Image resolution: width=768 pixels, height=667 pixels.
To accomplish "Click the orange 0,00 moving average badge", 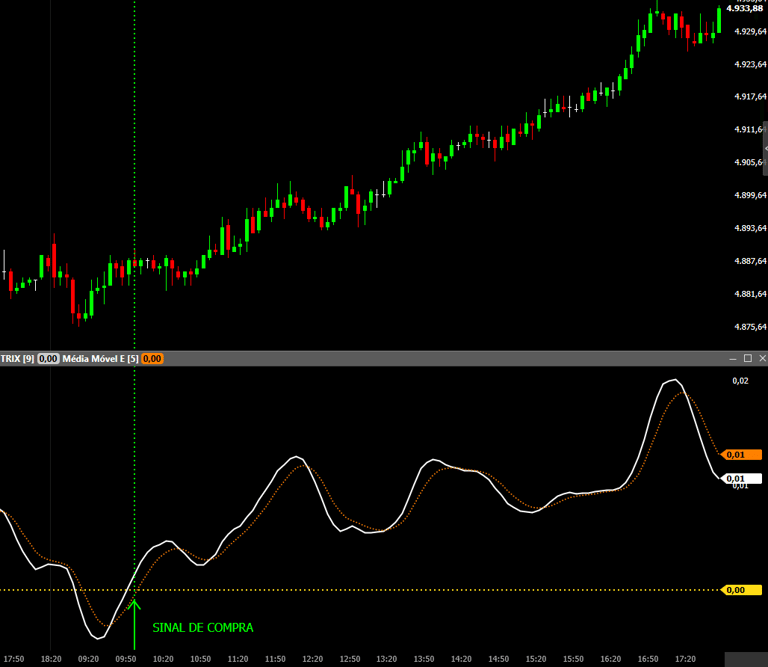I will pos(152,358).
